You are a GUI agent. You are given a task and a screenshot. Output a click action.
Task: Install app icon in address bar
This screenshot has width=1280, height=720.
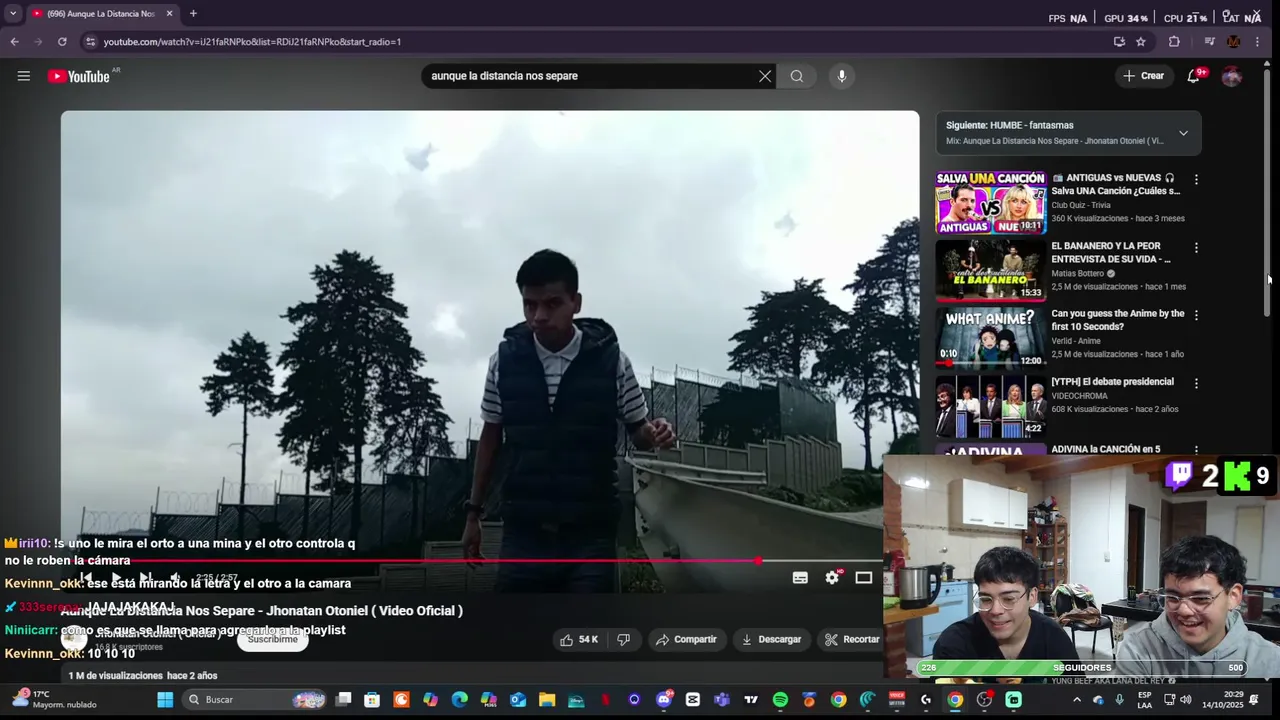(1119, 42)
